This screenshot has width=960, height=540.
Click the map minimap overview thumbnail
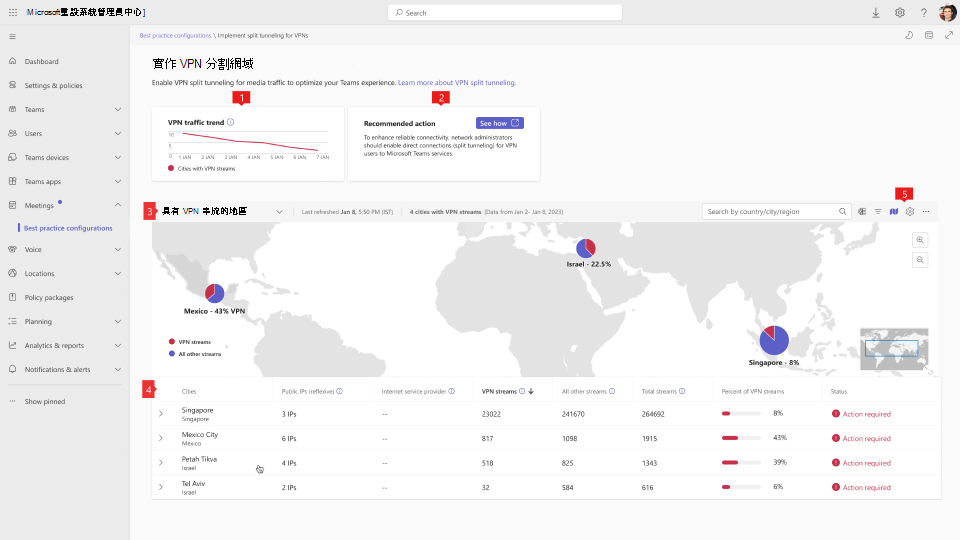point(894,349)
